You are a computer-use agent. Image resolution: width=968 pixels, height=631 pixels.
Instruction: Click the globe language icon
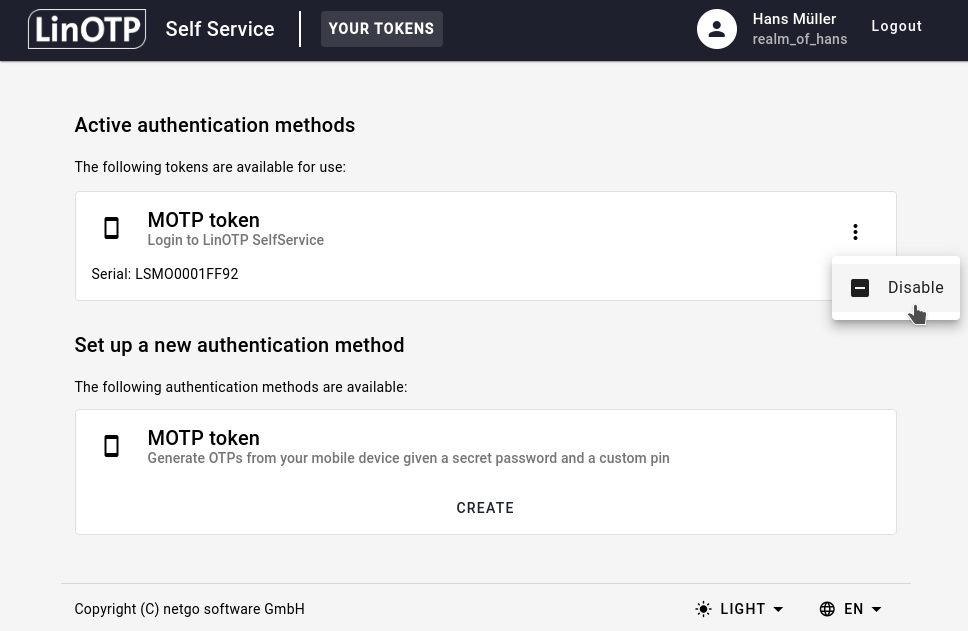pos(827,609)
